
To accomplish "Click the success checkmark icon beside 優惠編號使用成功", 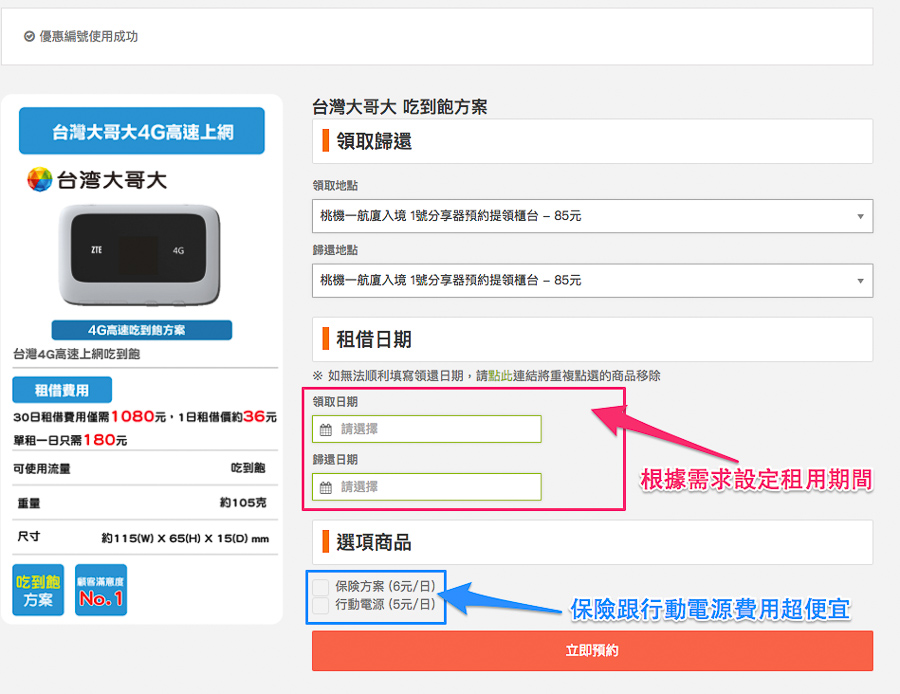I will point(29,37).
